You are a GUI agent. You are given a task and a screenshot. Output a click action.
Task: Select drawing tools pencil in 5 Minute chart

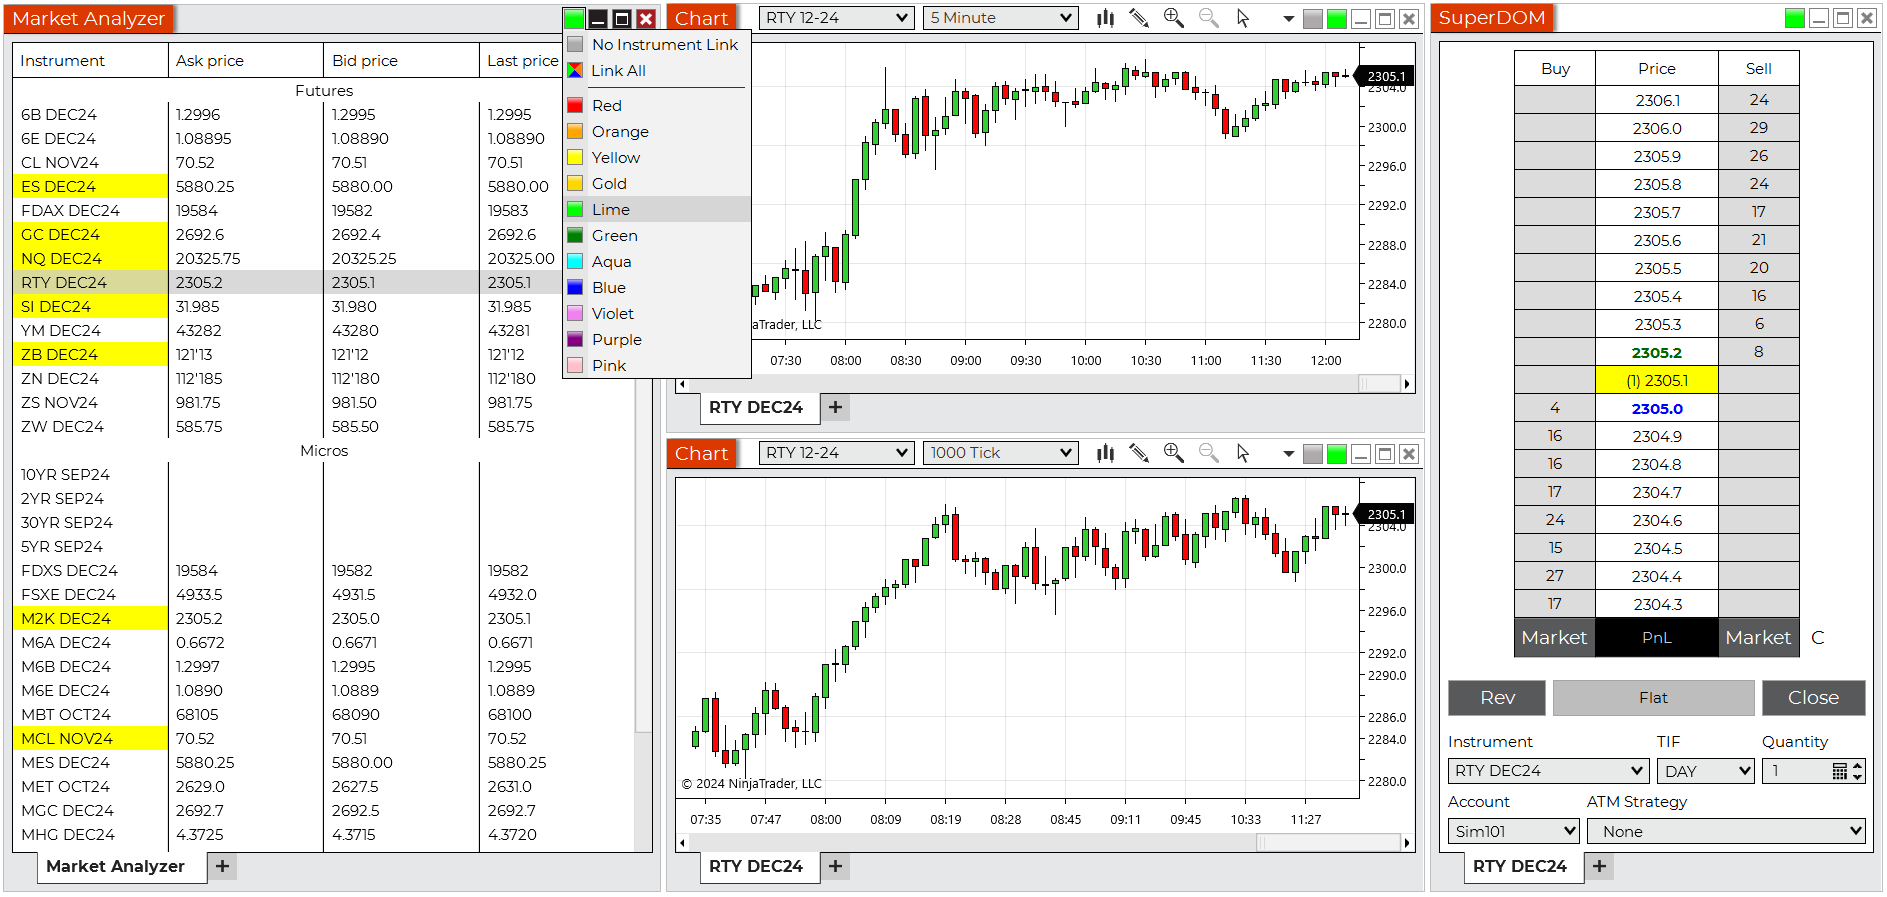tap(1139, 18)
